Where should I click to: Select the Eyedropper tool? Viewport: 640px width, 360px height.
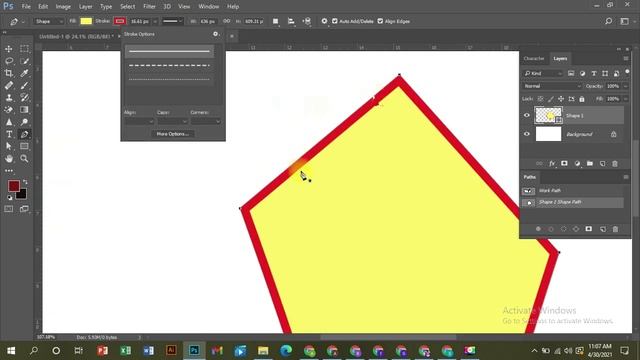pos(24,73)
